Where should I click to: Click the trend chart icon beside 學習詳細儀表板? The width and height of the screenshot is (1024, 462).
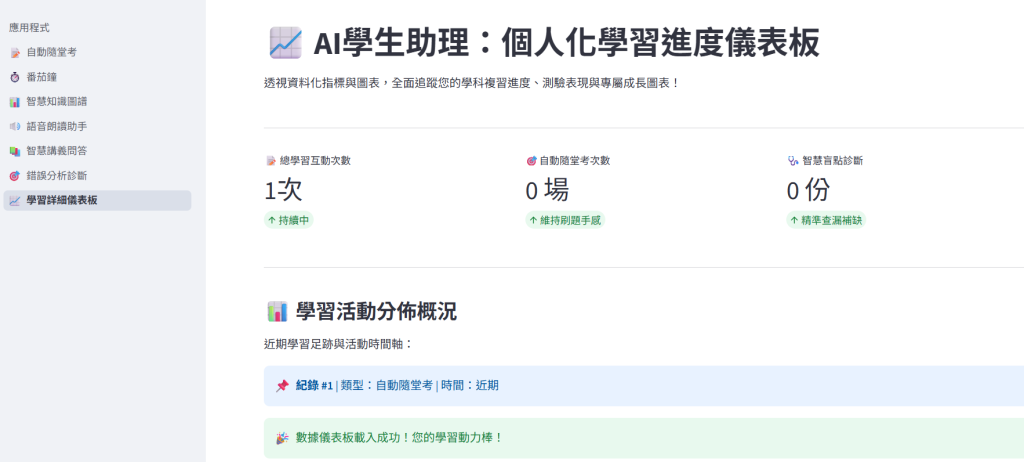click(x=15, y=201)
